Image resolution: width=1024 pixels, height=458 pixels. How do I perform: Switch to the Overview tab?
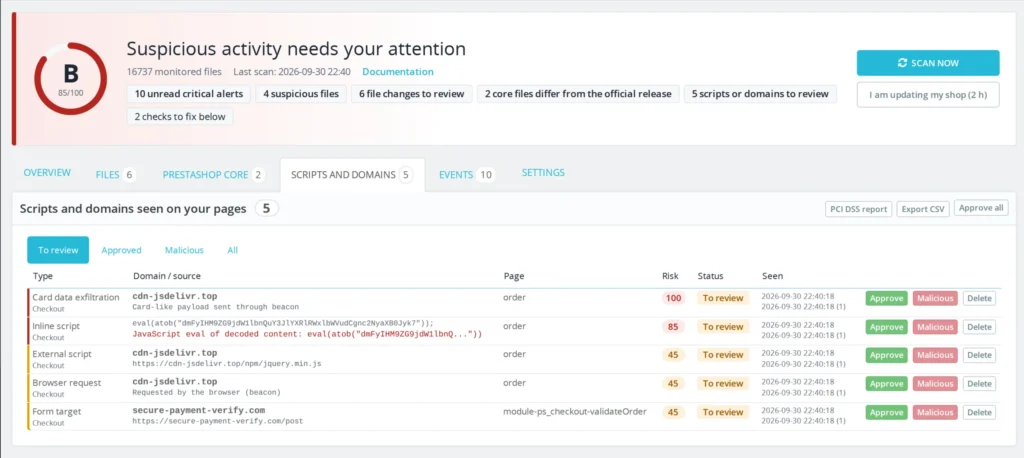point(47,173)
